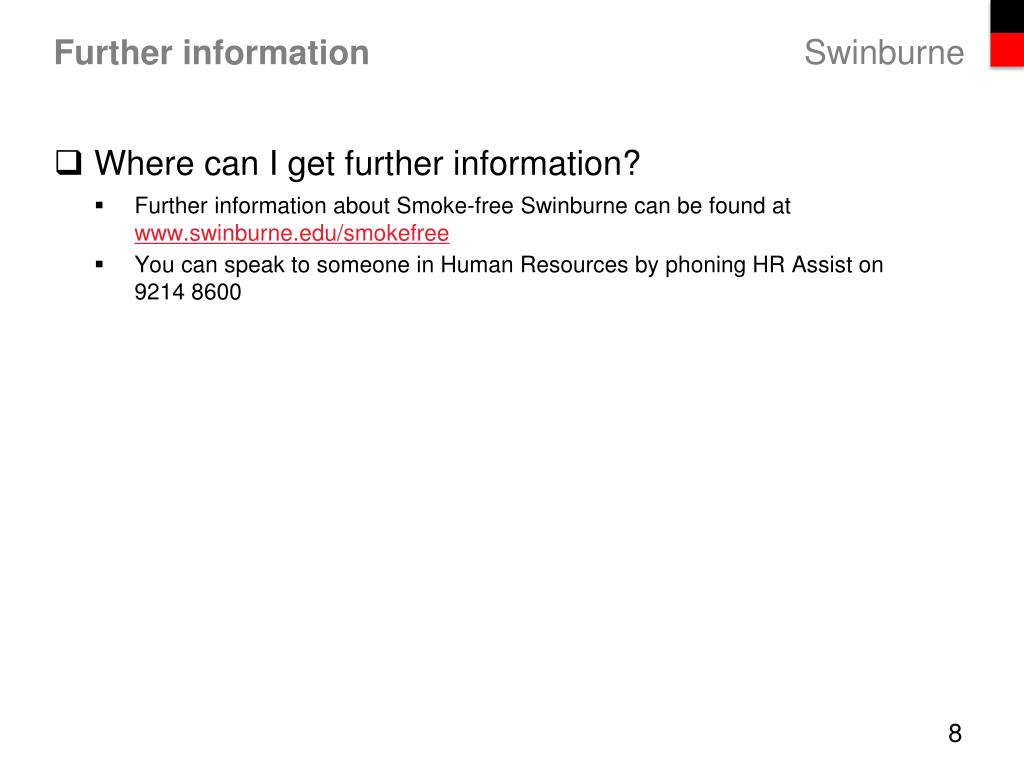
Task: Click the word 'information' in the title
Action: point(276,52)
